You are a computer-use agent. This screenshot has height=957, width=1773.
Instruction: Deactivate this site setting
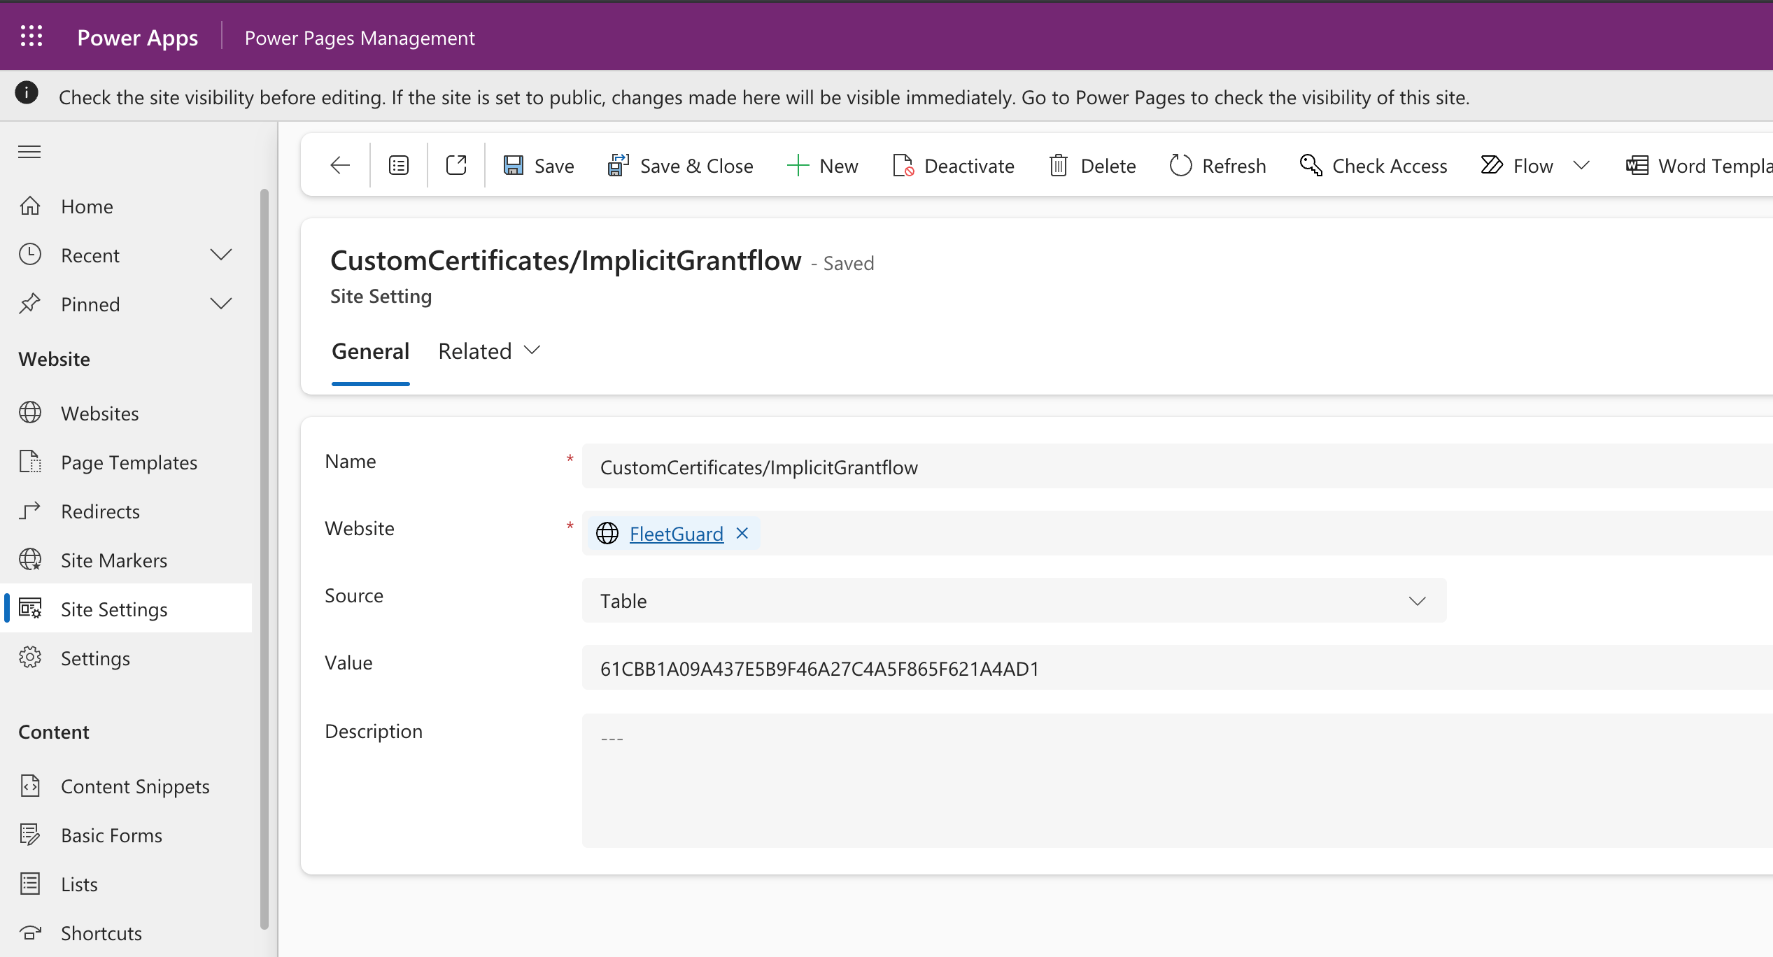tap(953, 166)
